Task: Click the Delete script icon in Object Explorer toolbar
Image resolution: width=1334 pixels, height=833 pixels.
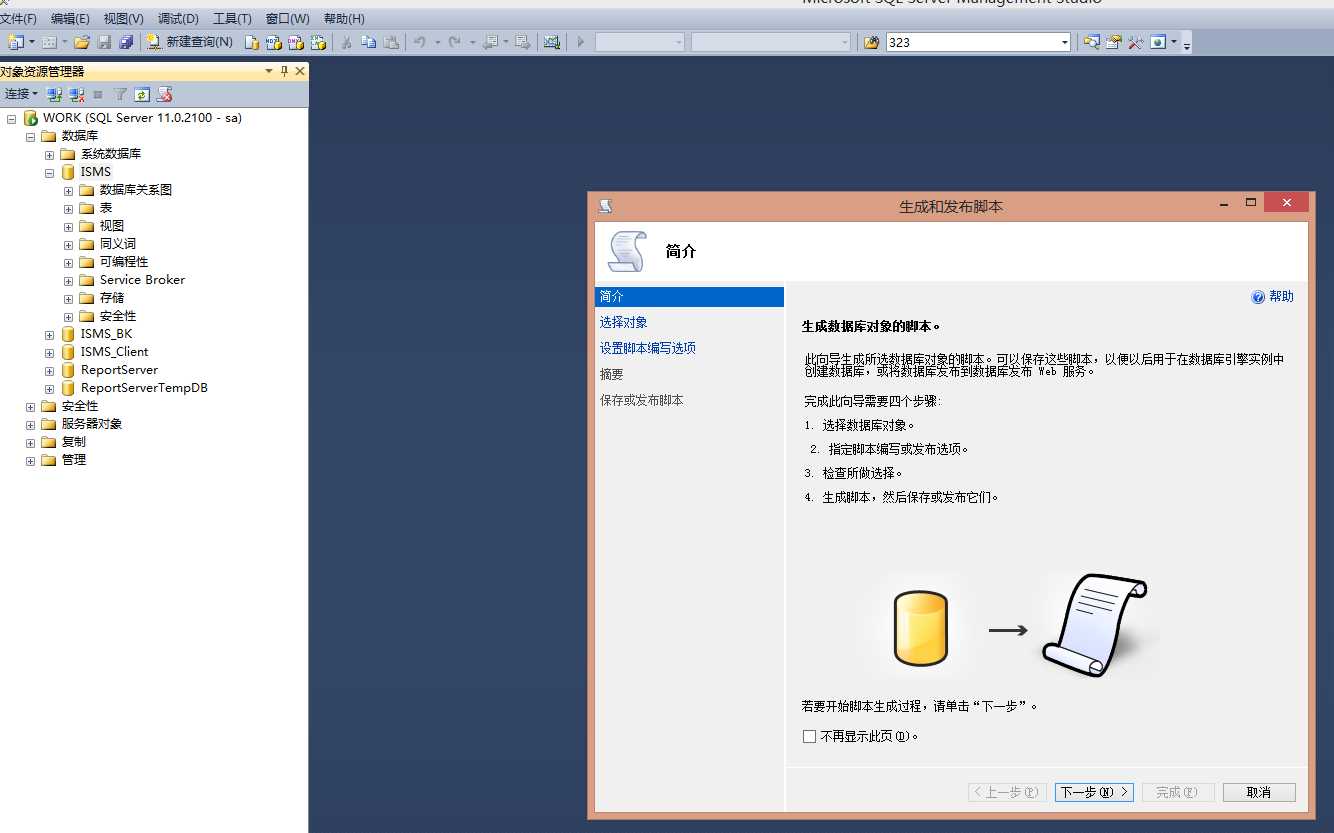Action: [x=165, y=94]
